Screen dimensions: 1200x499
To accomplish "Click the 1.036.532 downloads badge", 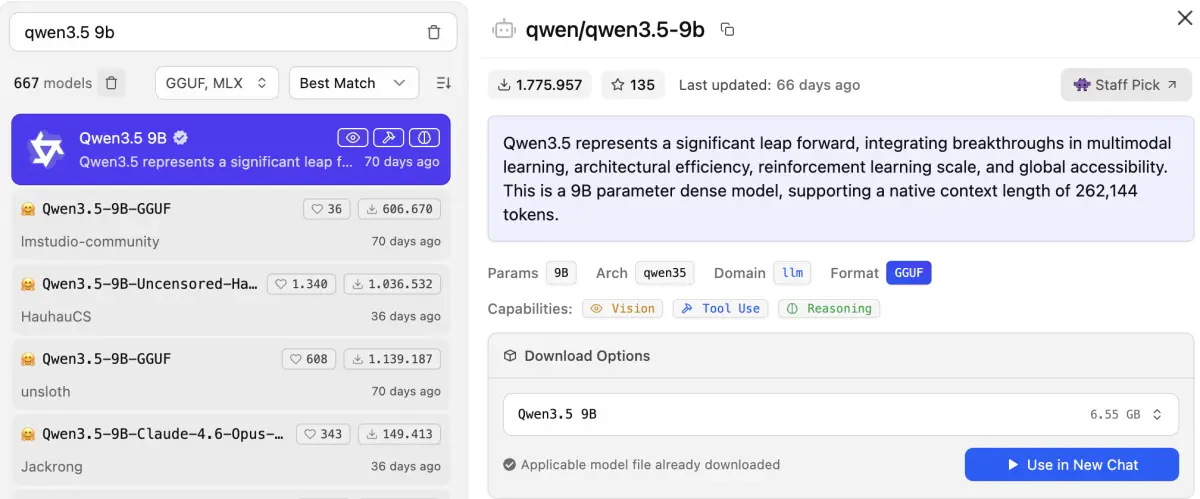I will [392, 284].
